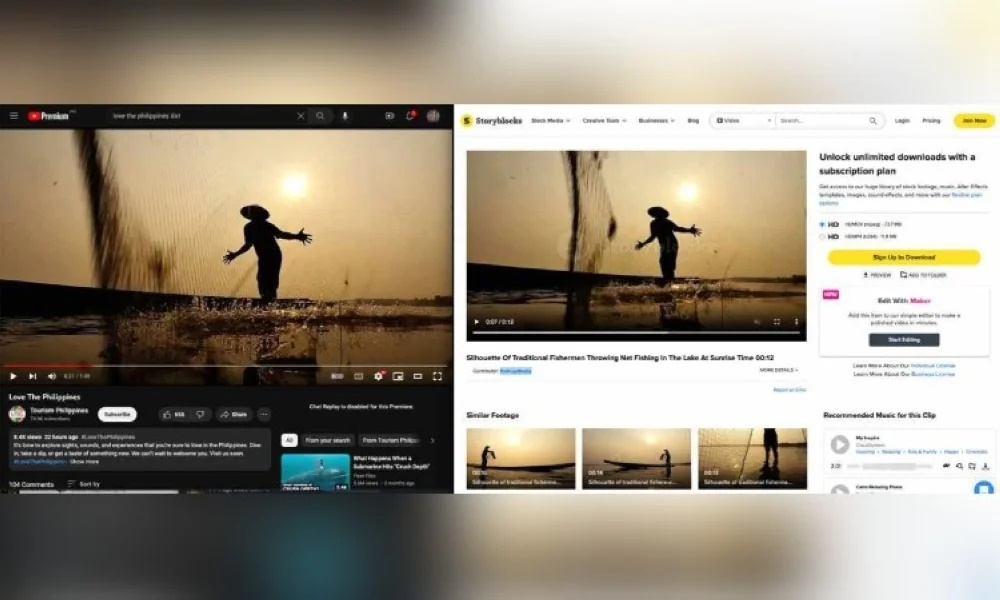Like the Love The Philippines video
This screenshot has height=600, width=1000.
coord(173,414)
